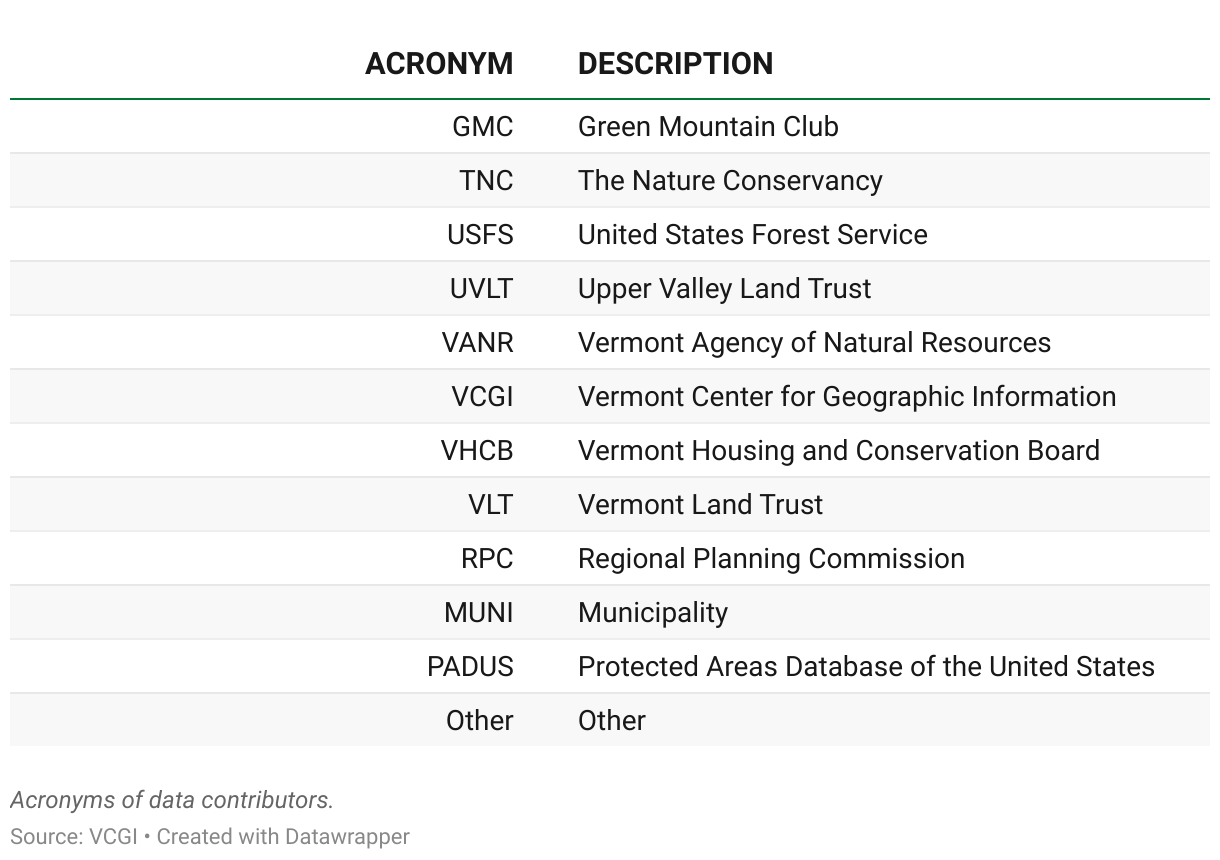Open the Created with Datawrapper link
1220x860 pixels.
pyautogui.click(x=283, y=836)
